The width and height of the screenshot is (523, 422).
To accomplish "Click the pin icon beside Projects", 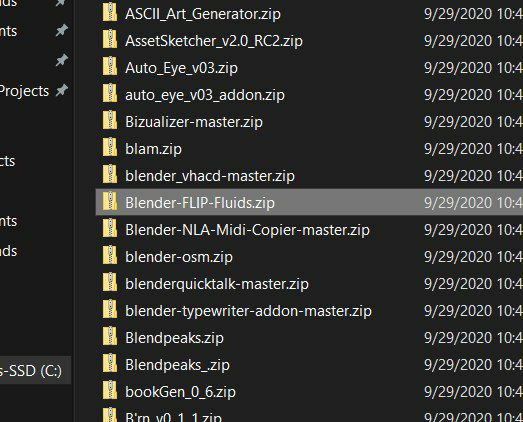I will tap(62, 90).
